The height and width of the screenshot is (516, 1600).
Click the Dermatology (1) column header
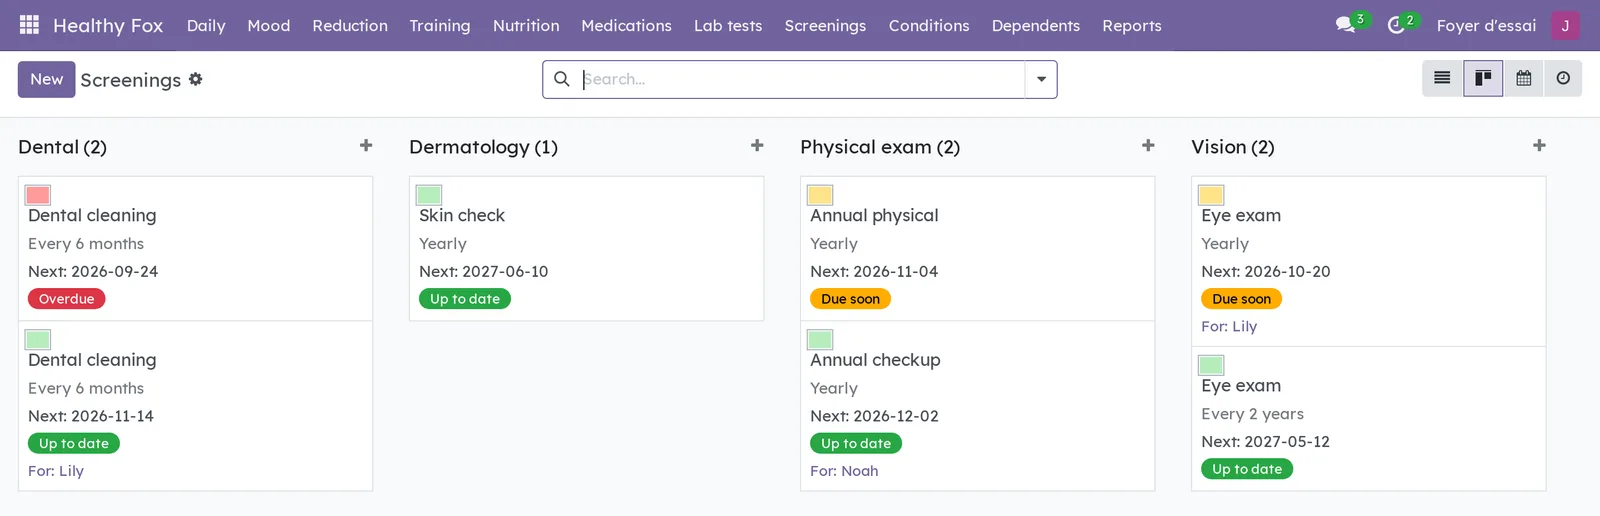(x=483, y=147)
